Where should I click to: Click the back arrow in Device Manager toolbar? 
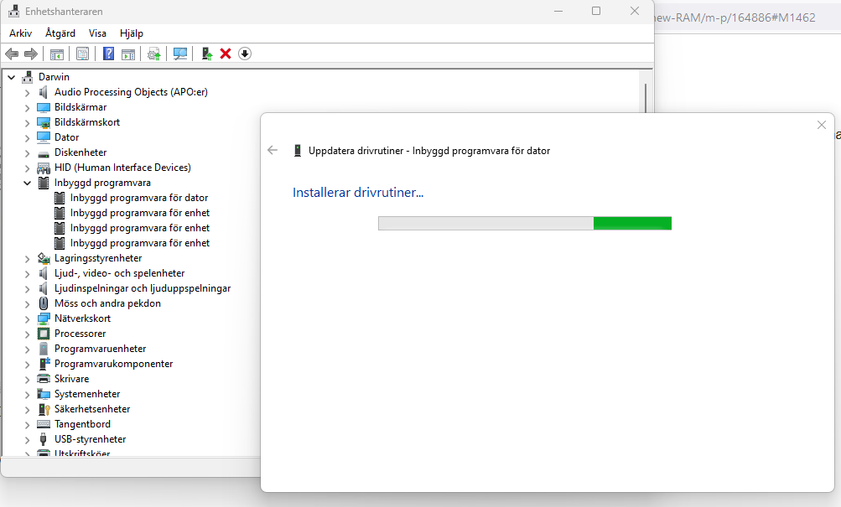[12, 54]
